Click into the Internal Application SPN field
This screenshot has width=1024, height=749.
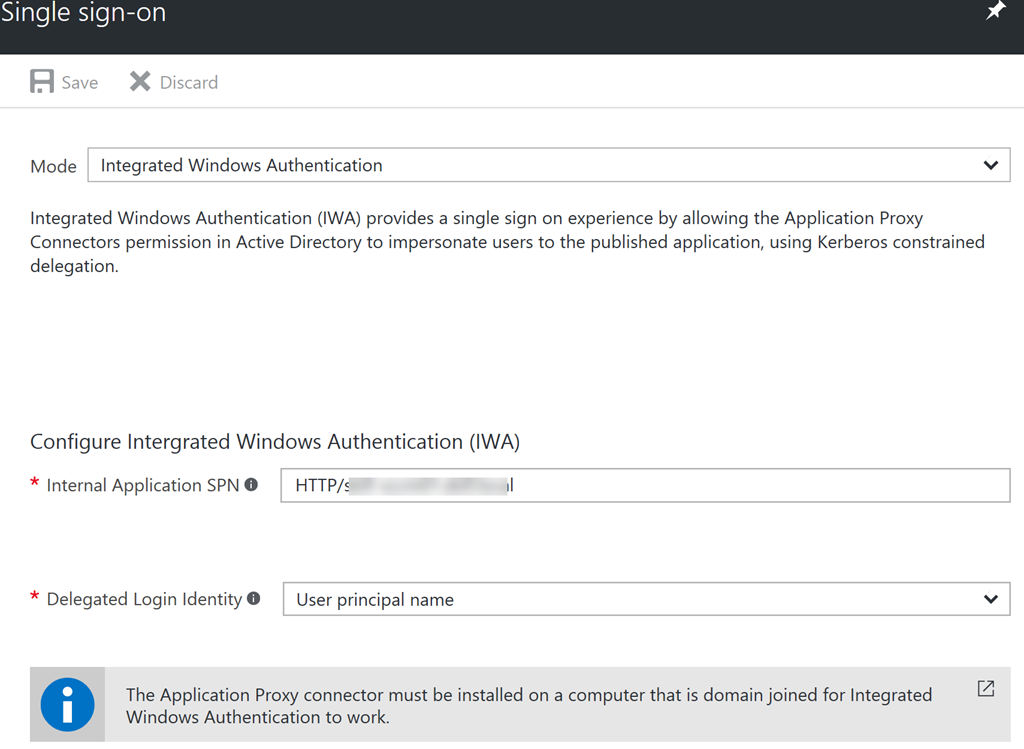pos(645,485)
